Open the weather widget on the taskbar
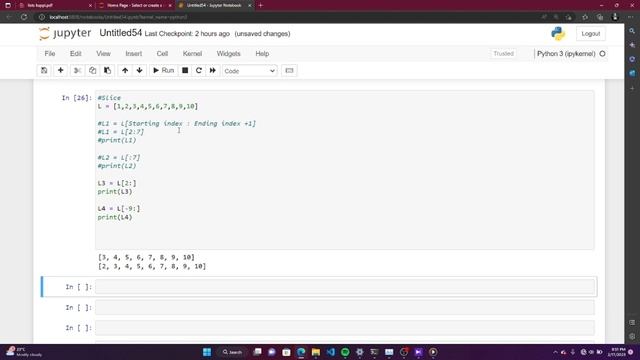Viewport: 640px width, 360px height. [24, 352]
